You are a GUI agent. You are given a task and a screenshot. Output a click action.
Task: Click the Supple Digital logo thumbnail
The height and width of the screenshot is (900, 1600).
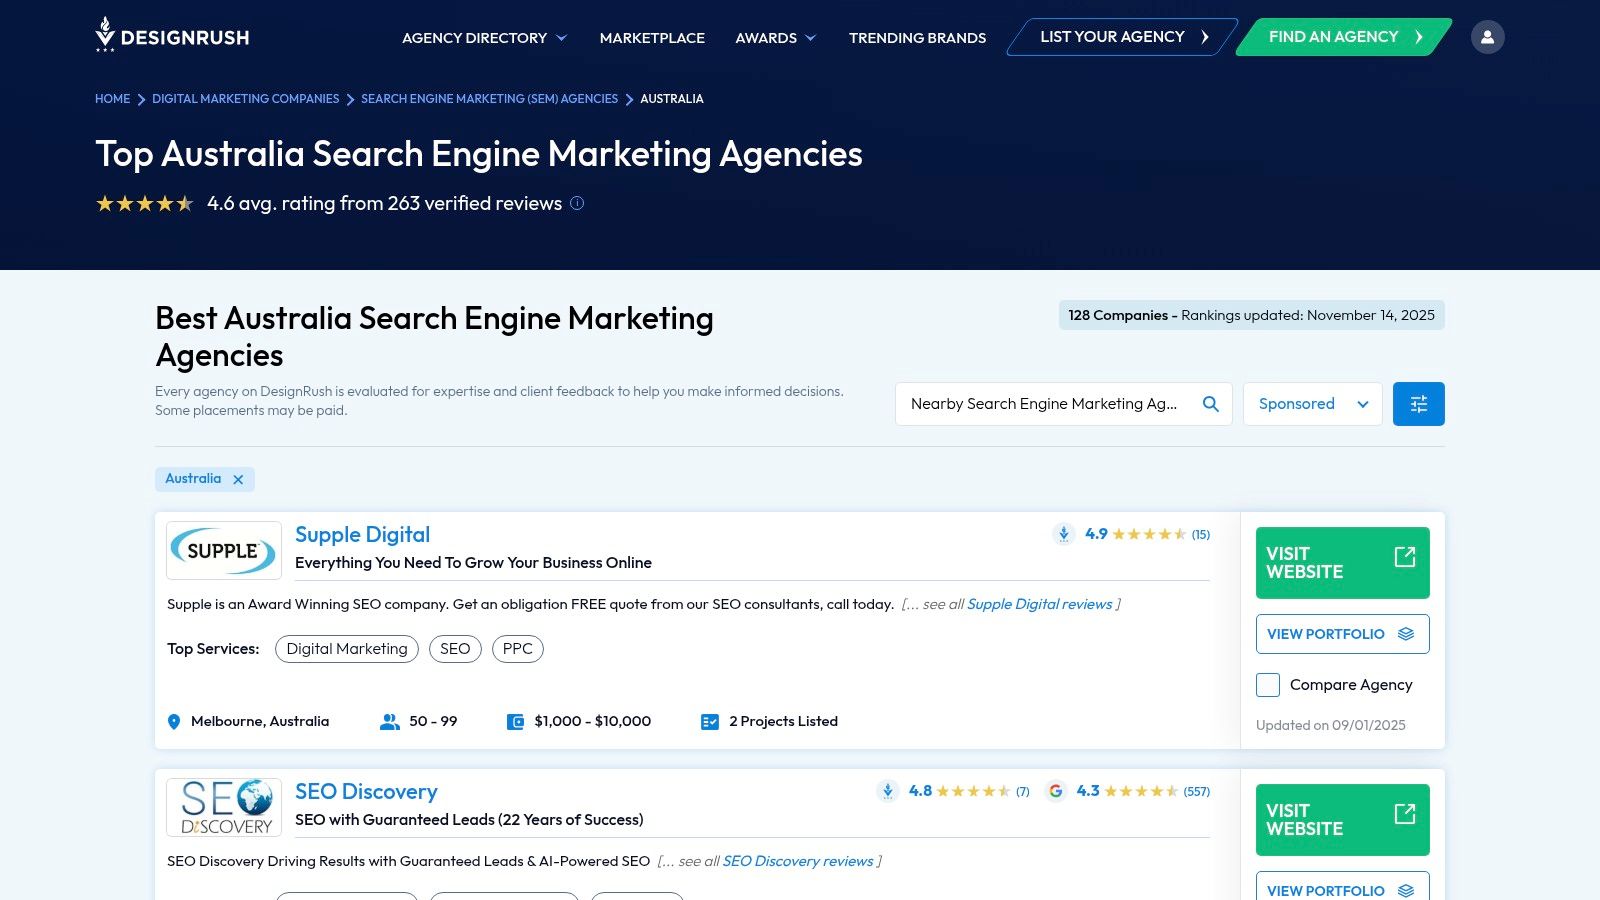point(224,550)
